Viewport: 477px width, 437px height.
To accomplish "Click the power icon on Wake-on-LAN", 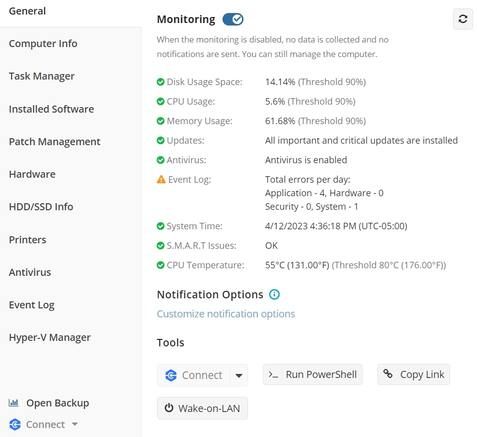I will pyautogui.click(x=169, y=408).
